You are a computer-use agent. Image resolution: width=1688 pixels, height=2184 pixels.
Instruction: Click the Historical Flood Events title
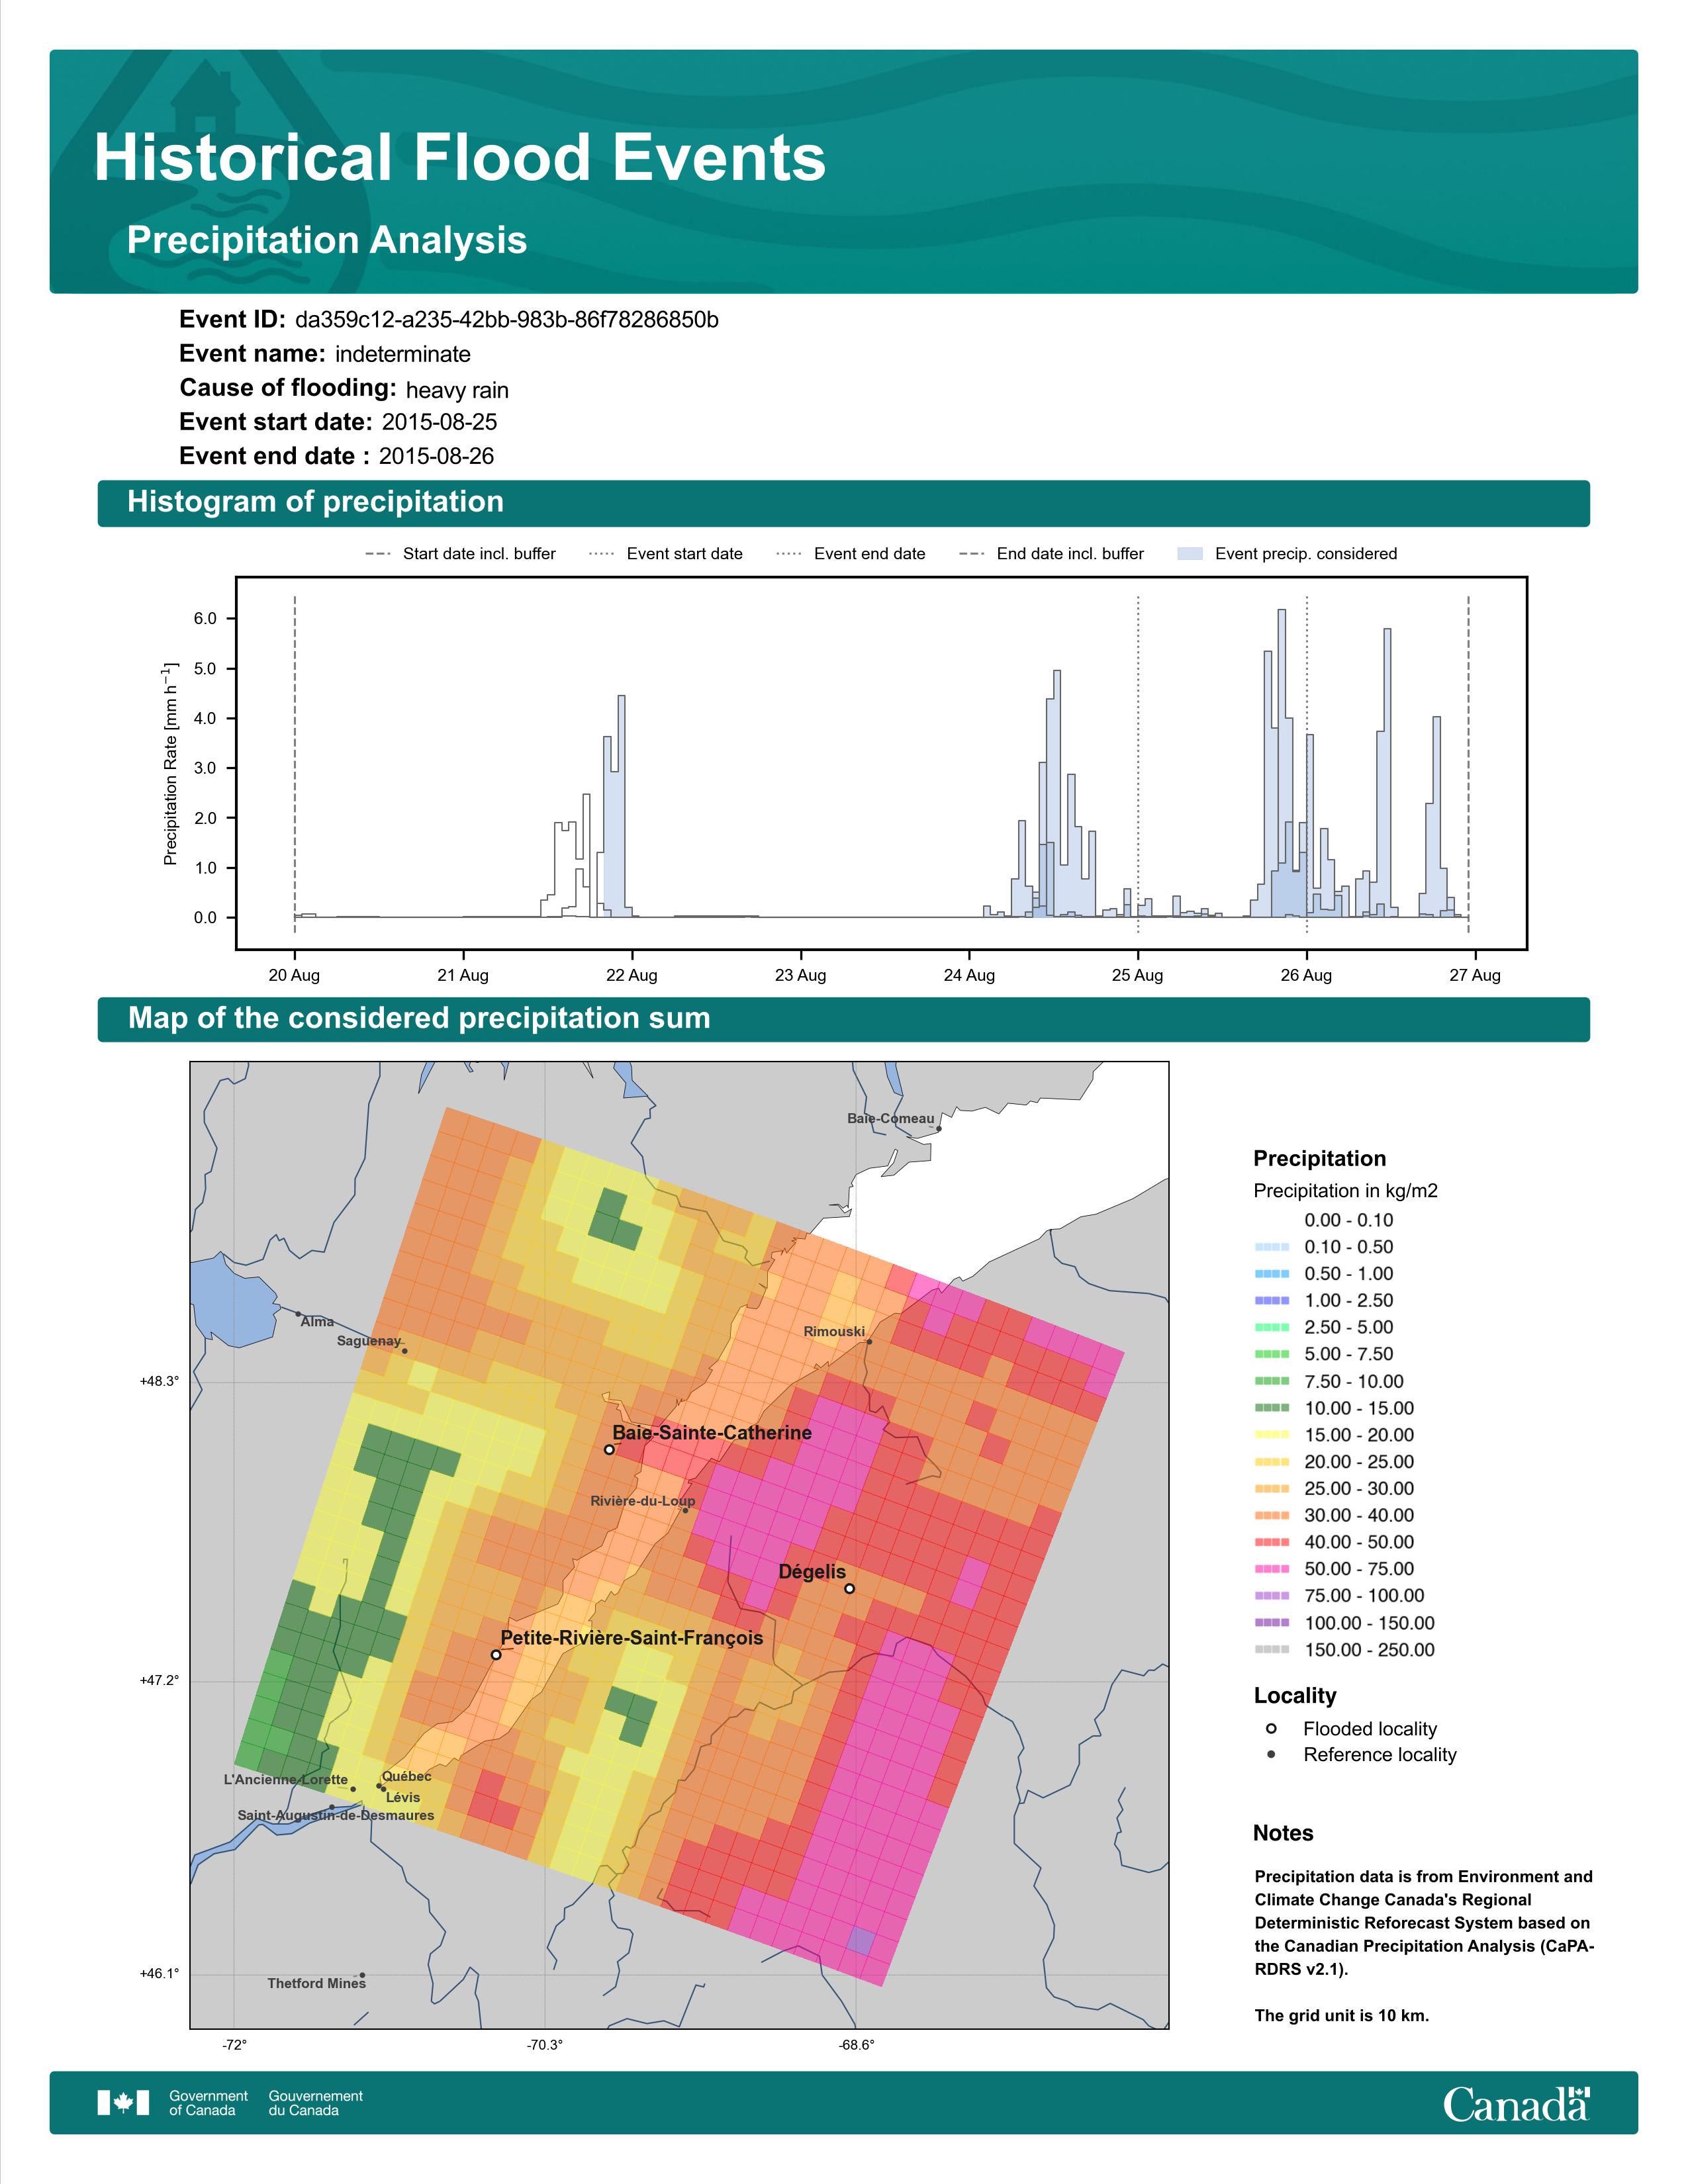(x=460, y=158)
